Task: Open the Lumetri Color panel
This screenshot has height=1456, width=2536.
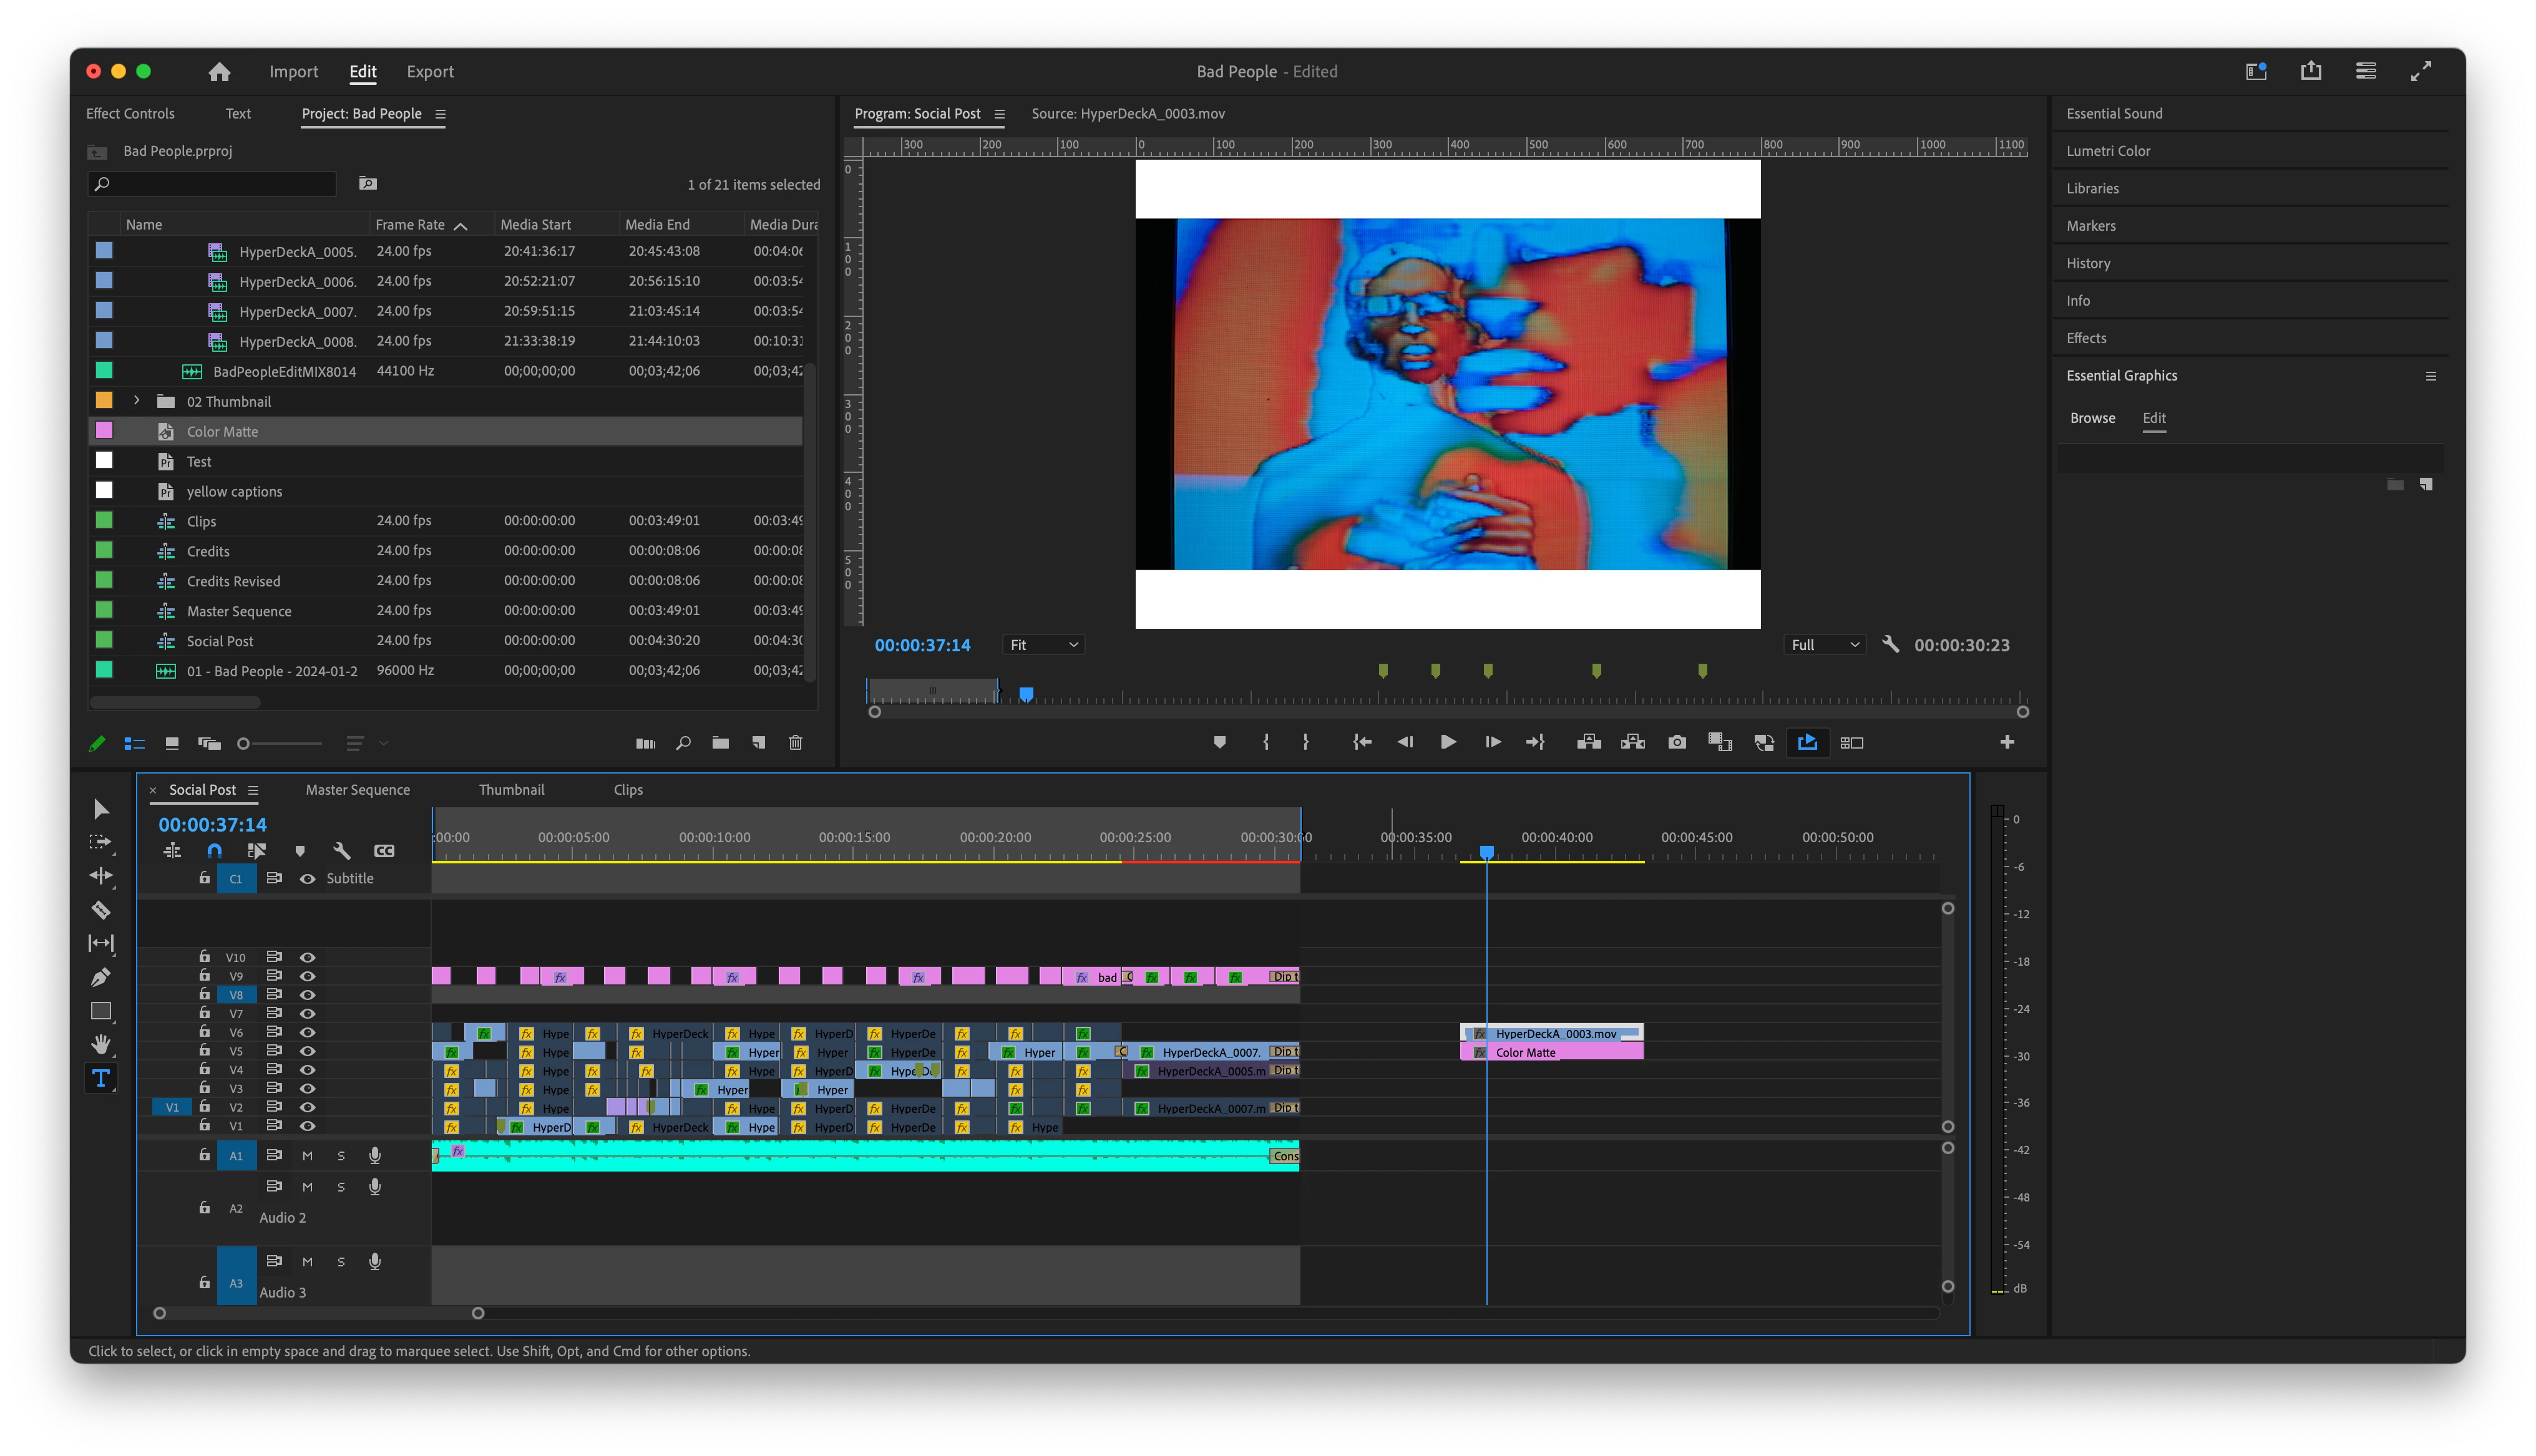Action: [x=2108, y=151]
